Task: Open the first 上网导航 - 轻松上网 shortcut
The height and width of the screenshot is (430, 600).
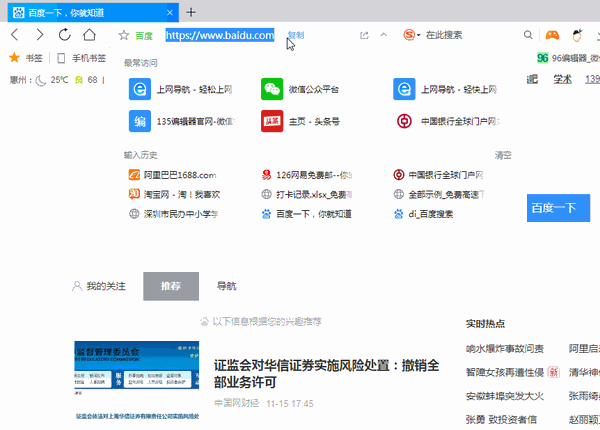Action: (181, 89)
